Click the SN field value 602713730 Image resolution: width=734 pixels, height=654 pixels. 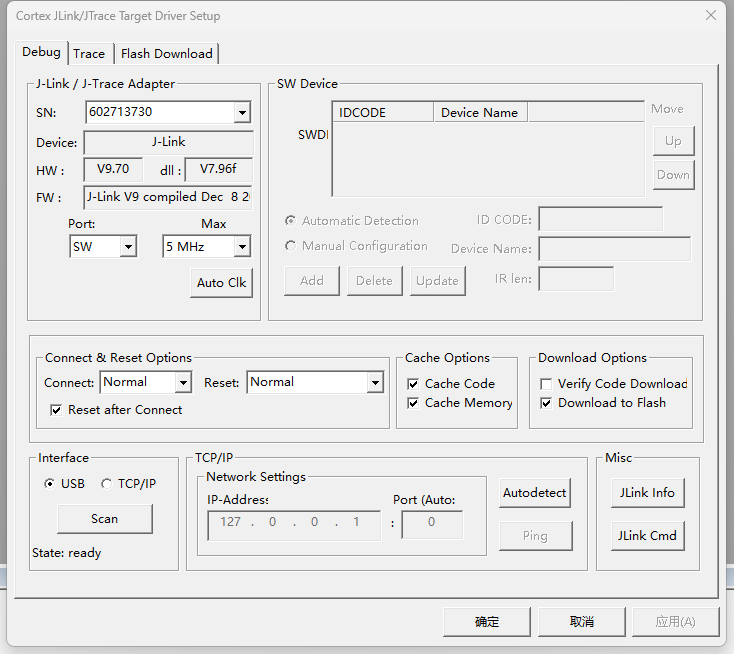click(x=160, y=112)
